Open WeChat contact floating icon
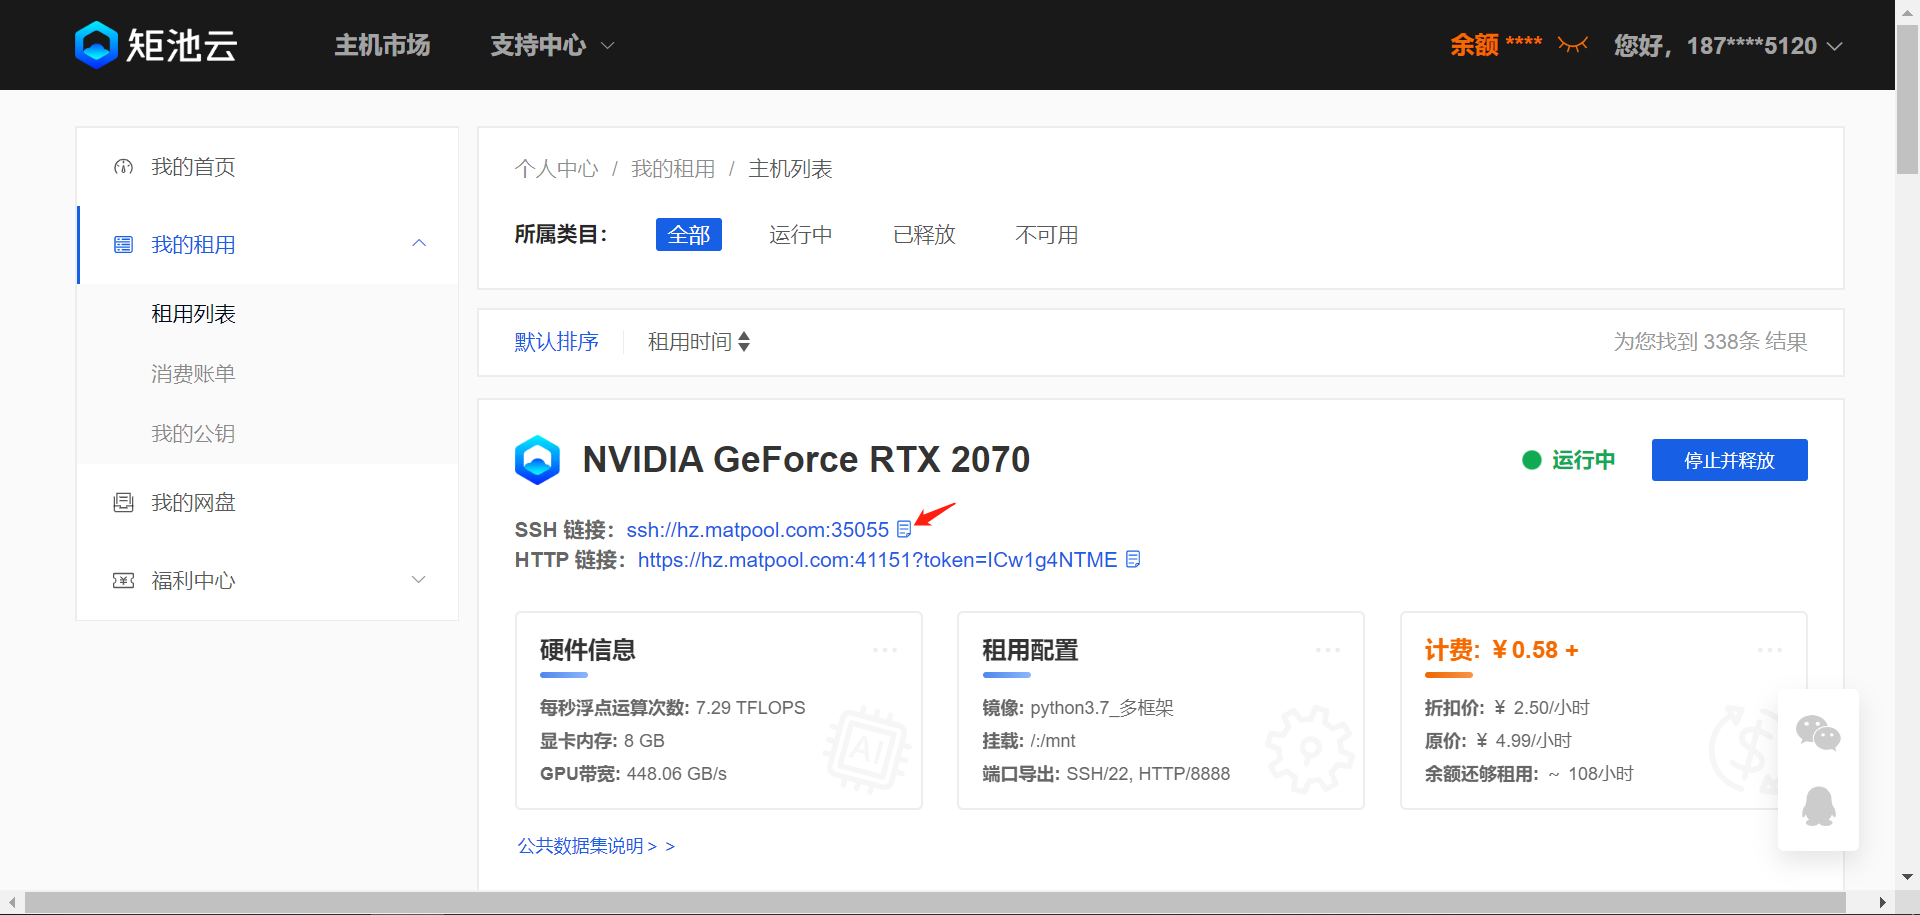The image size is (1920, 915). click(1818, 733)
